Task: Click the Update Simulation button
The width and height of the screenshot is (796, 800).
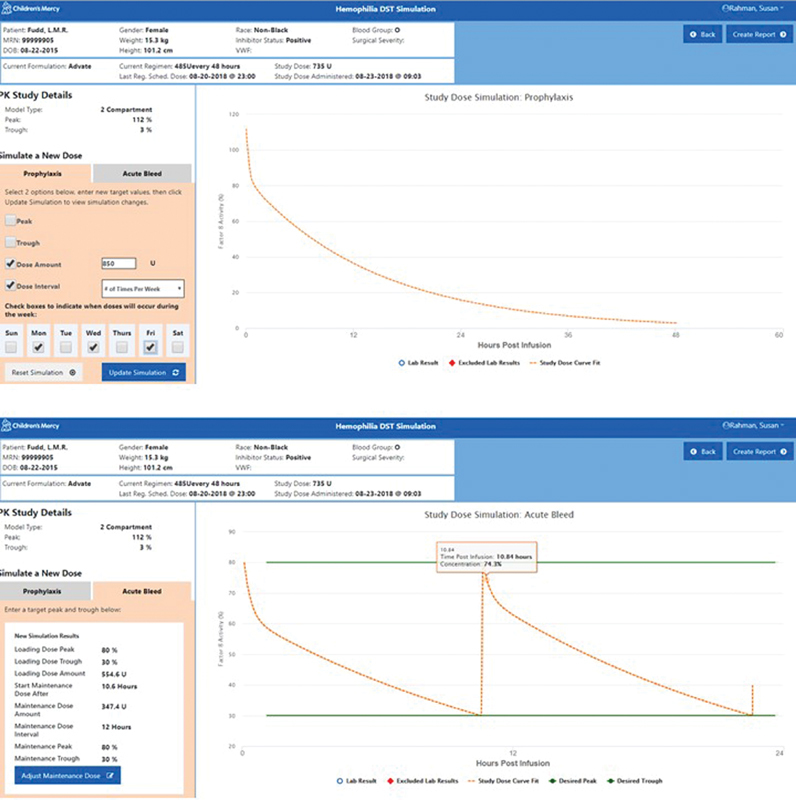Action: tap(143, 372)
